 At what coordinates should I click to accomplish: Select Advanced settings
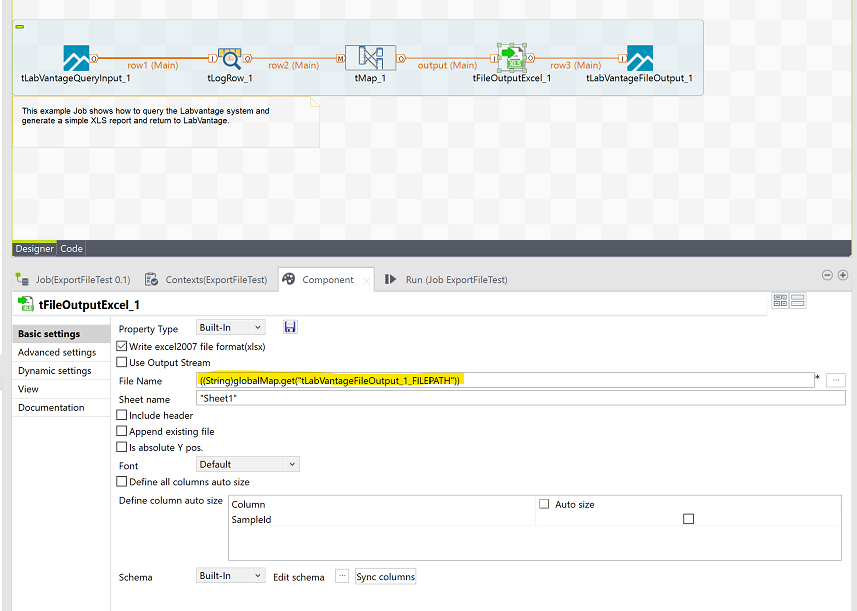point(61,352)
